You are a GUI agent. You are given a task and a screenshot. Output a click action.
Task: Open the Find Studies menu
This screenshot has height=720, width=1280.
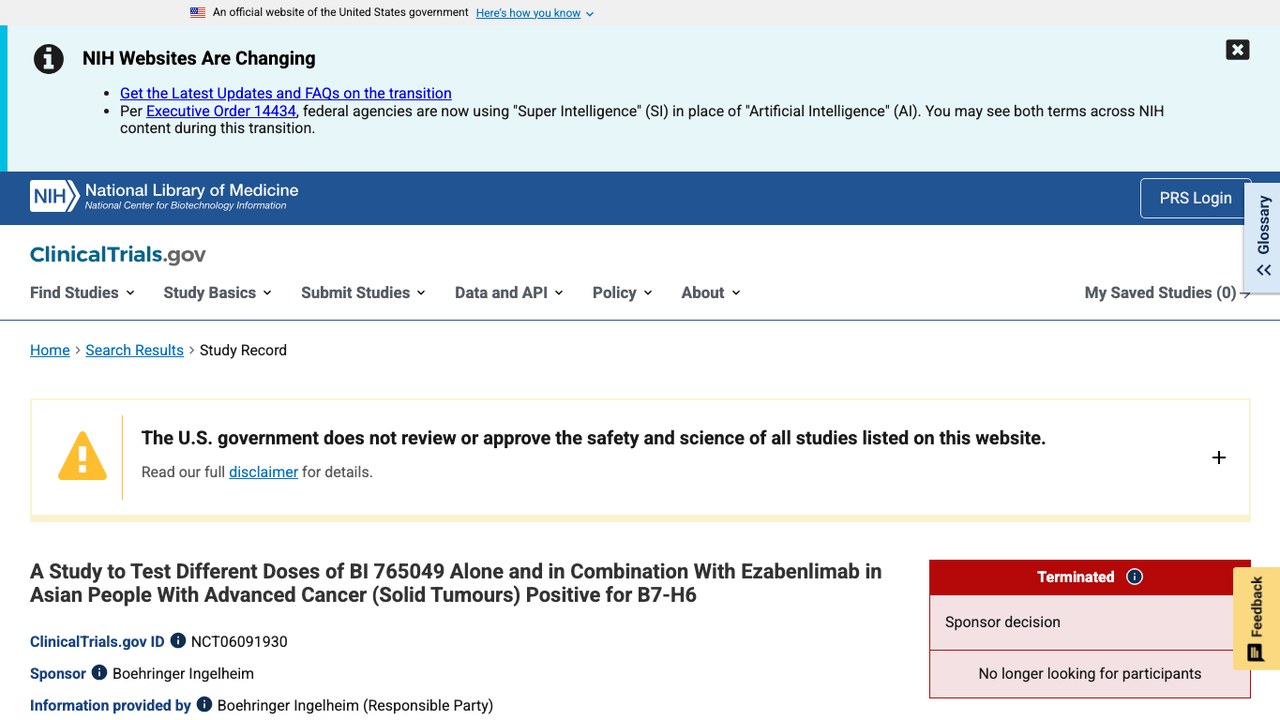coord(82,292)
